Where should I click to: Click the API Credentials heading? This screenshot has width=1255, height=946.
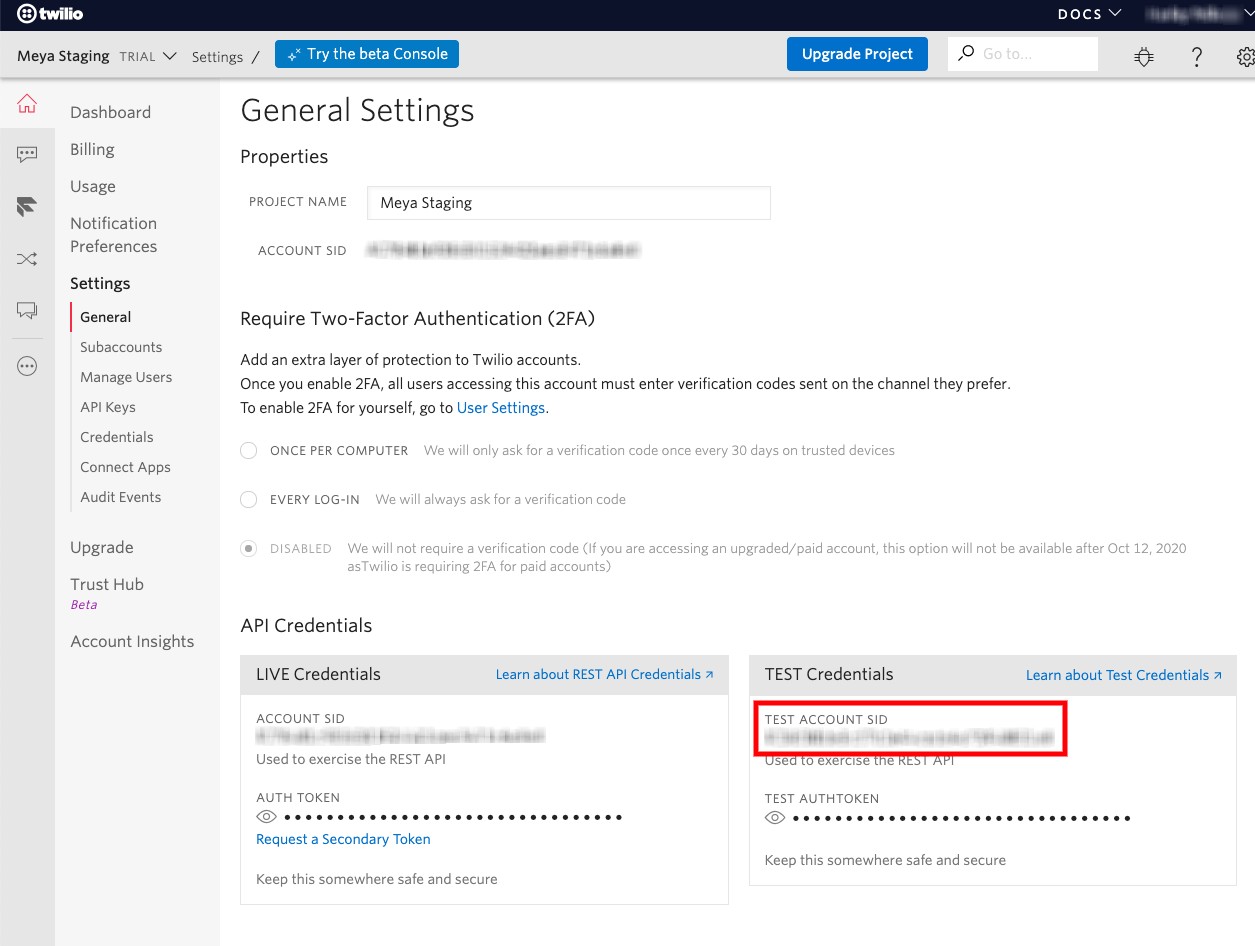coord(306,625)
